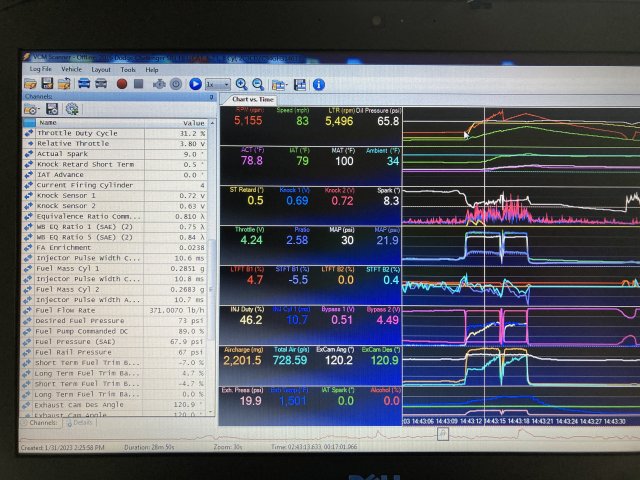Click the round gauge toolbar icon
The height and width of the screenshot is (480, 640).
176,84
